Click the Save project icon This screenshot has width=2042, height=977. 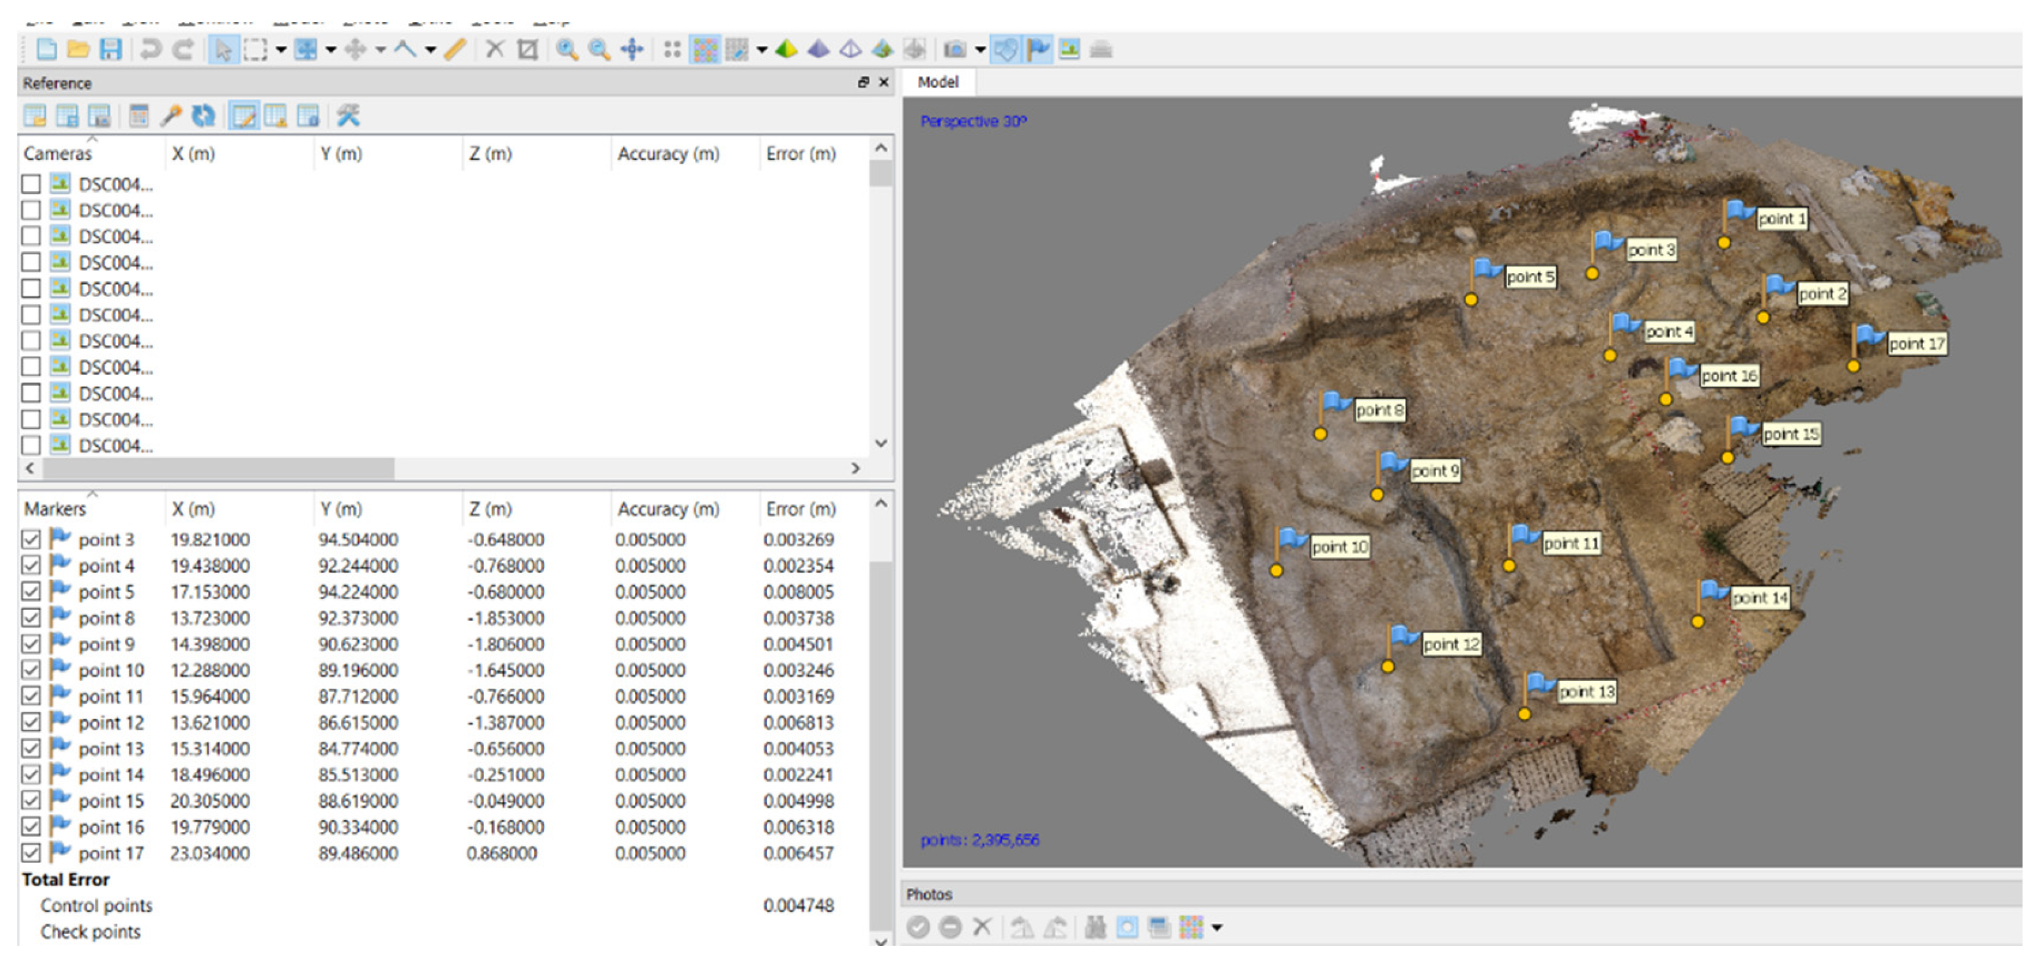point(111,49)
